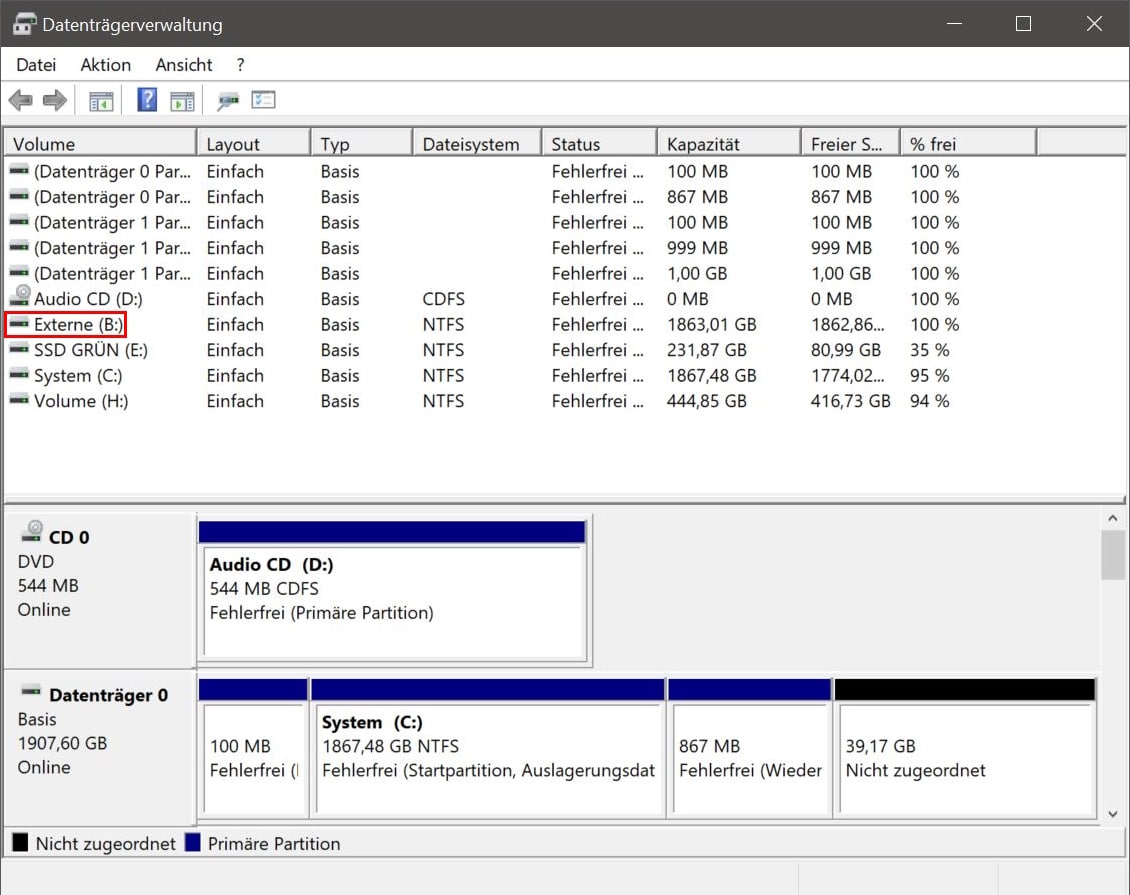Click the Datenträgerverwaltung title bar app icon
Viewport: 1130px width, 895px height.
pyautogui.click(x=24, y=24)
